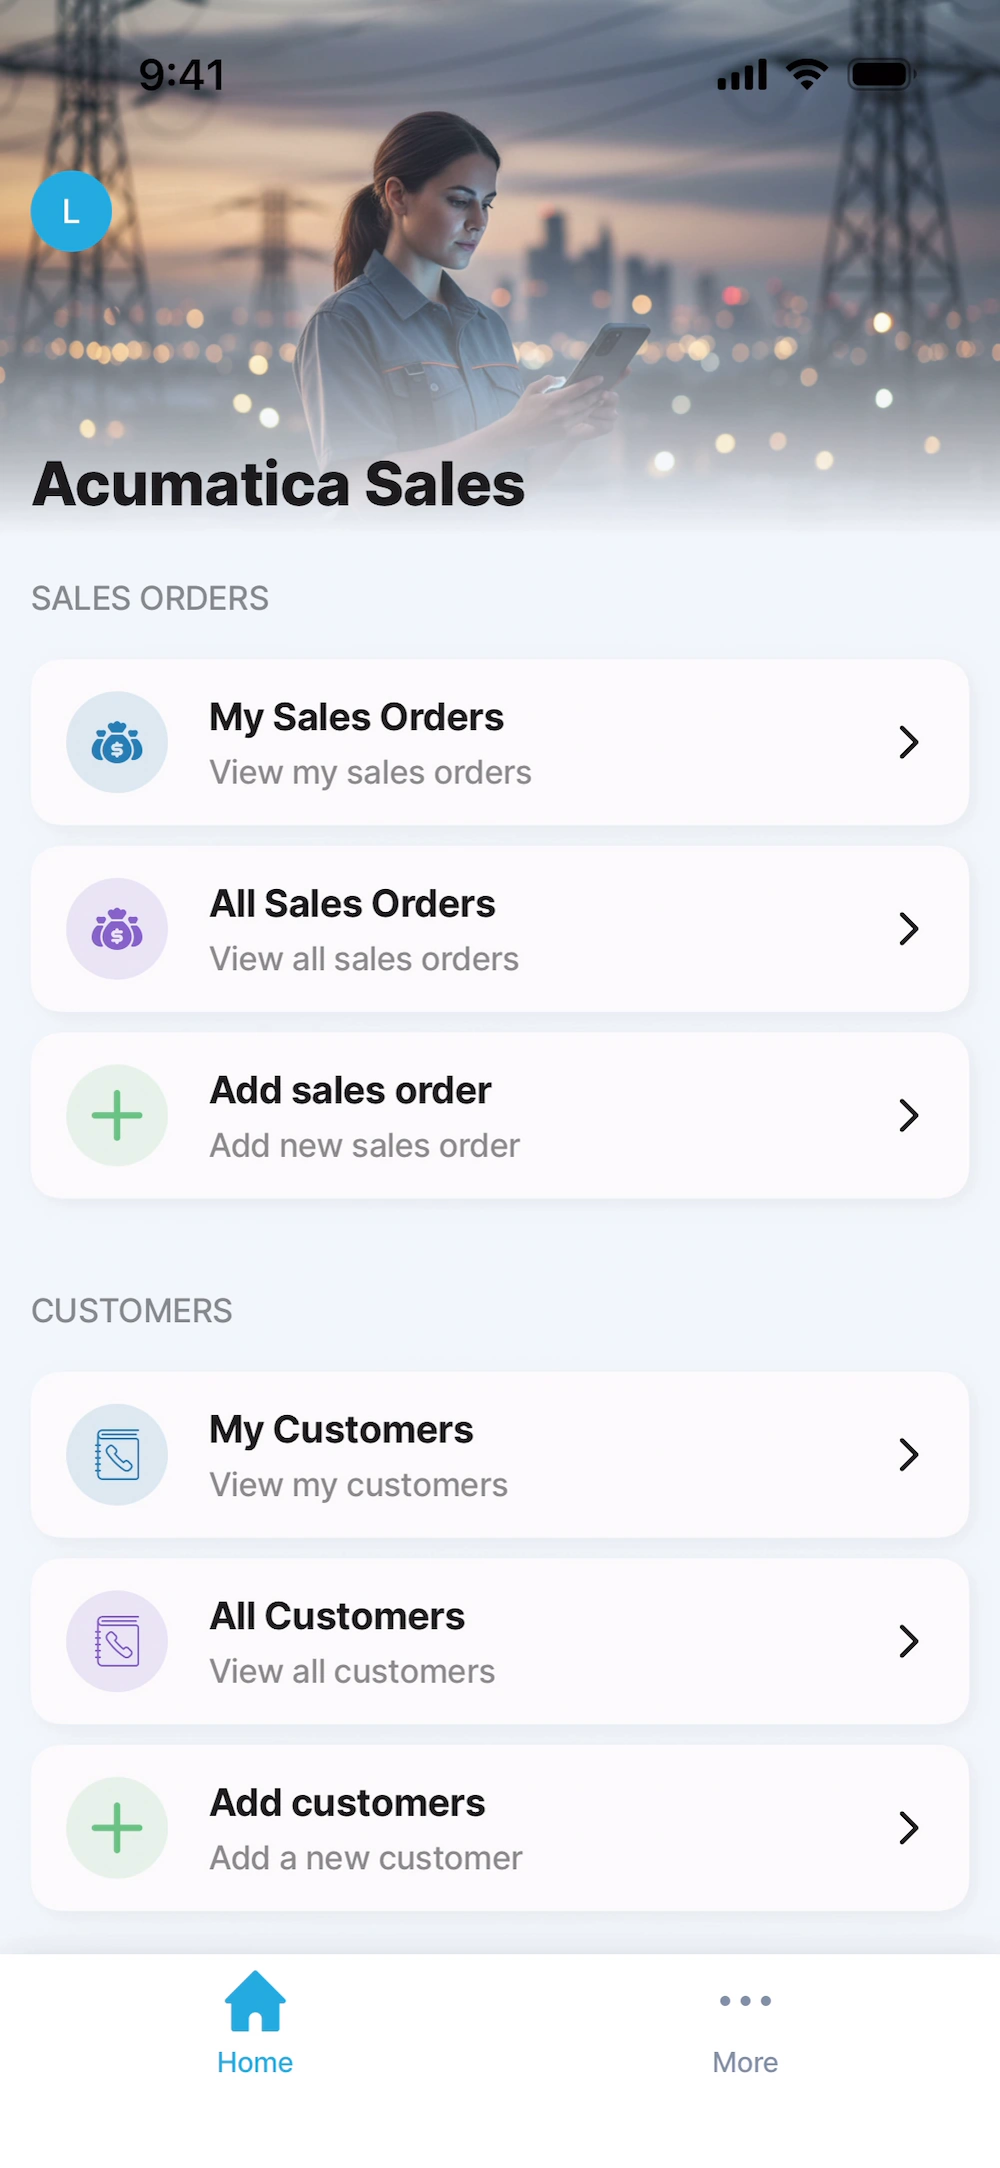Tap the chevron on the Add sales order row
1000x2168 pixels.
(x=908, y=1115)
